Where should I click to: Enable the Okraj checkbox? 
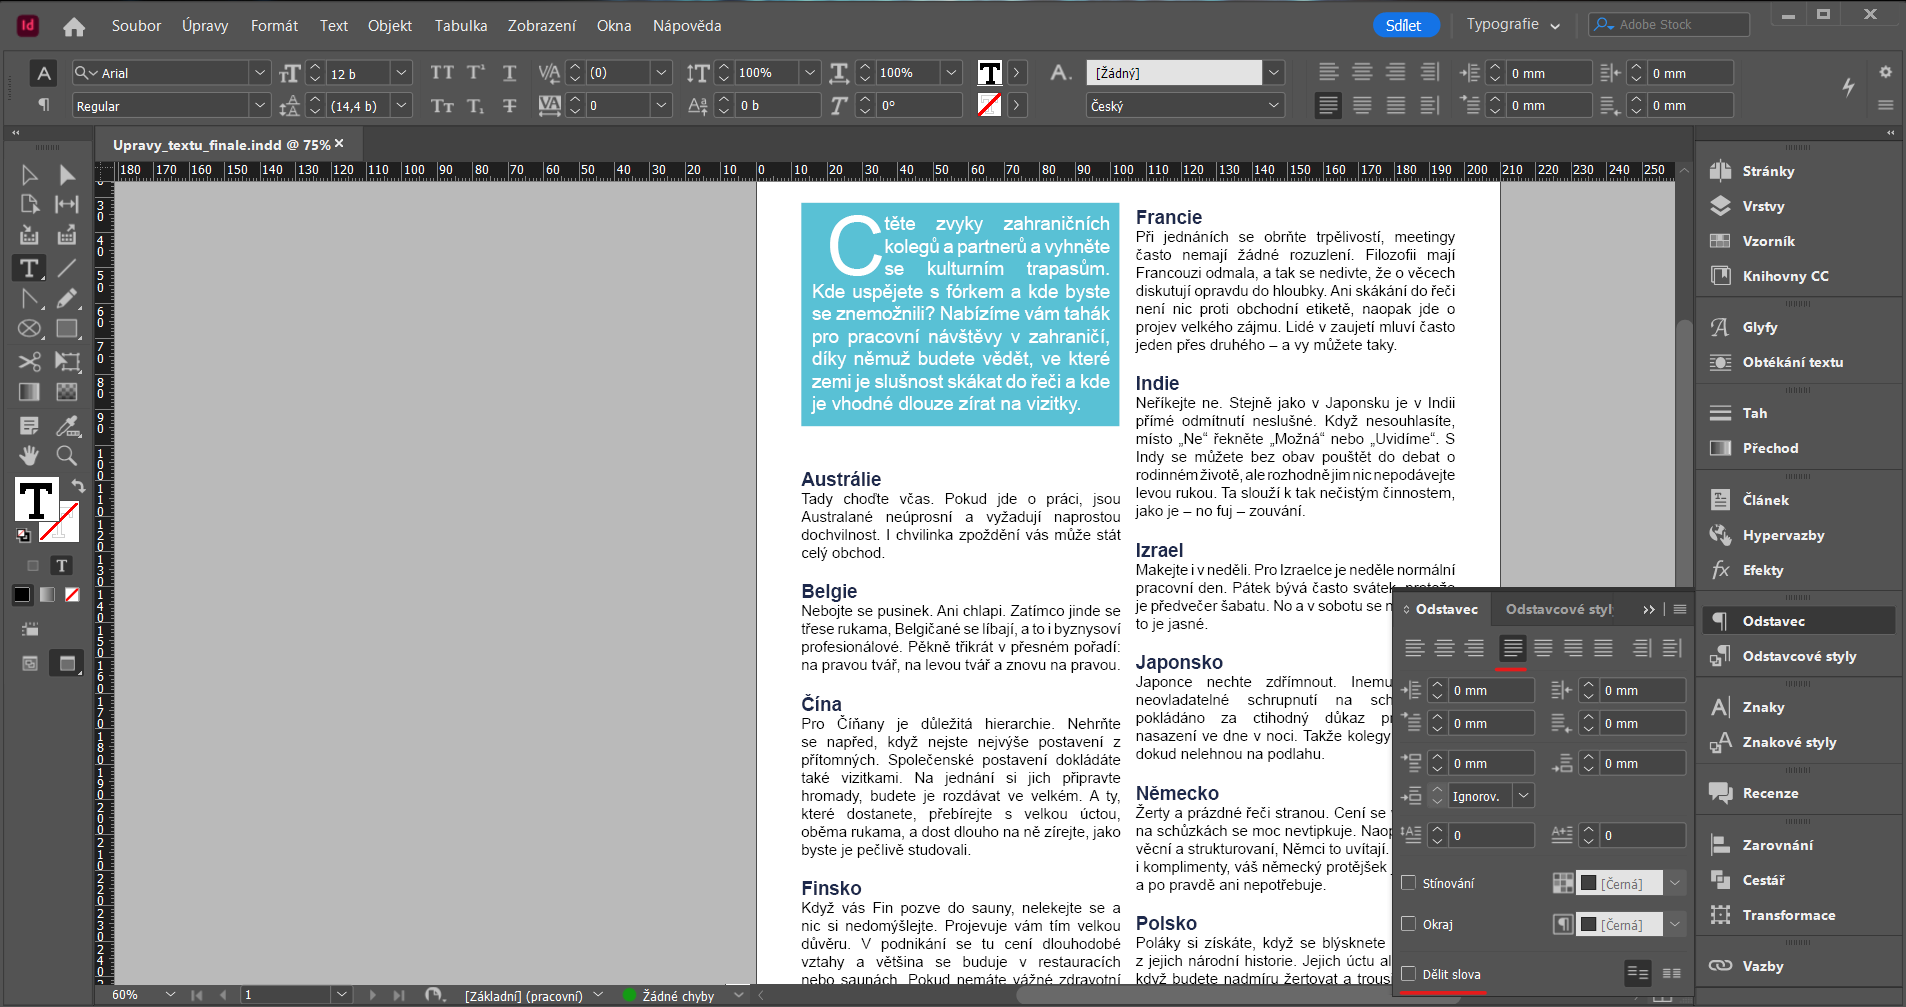coord(1410,924)
